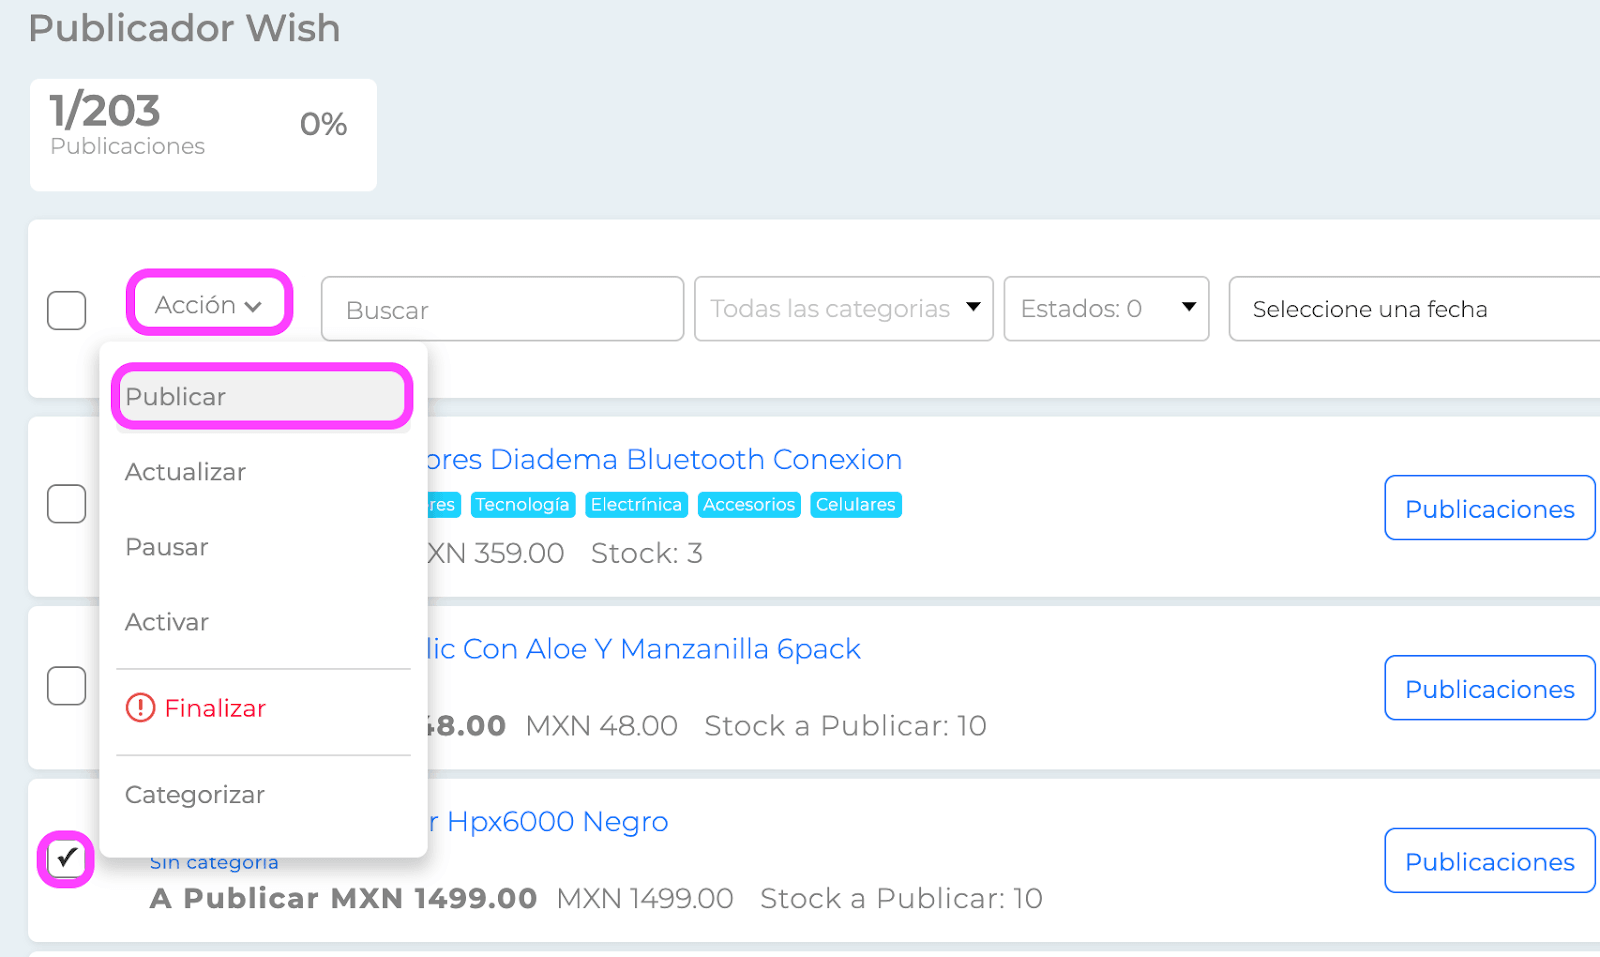The image size is (1600, 957).
Task: Choose the red Finalizar option
Action: [x=263, y=708]
